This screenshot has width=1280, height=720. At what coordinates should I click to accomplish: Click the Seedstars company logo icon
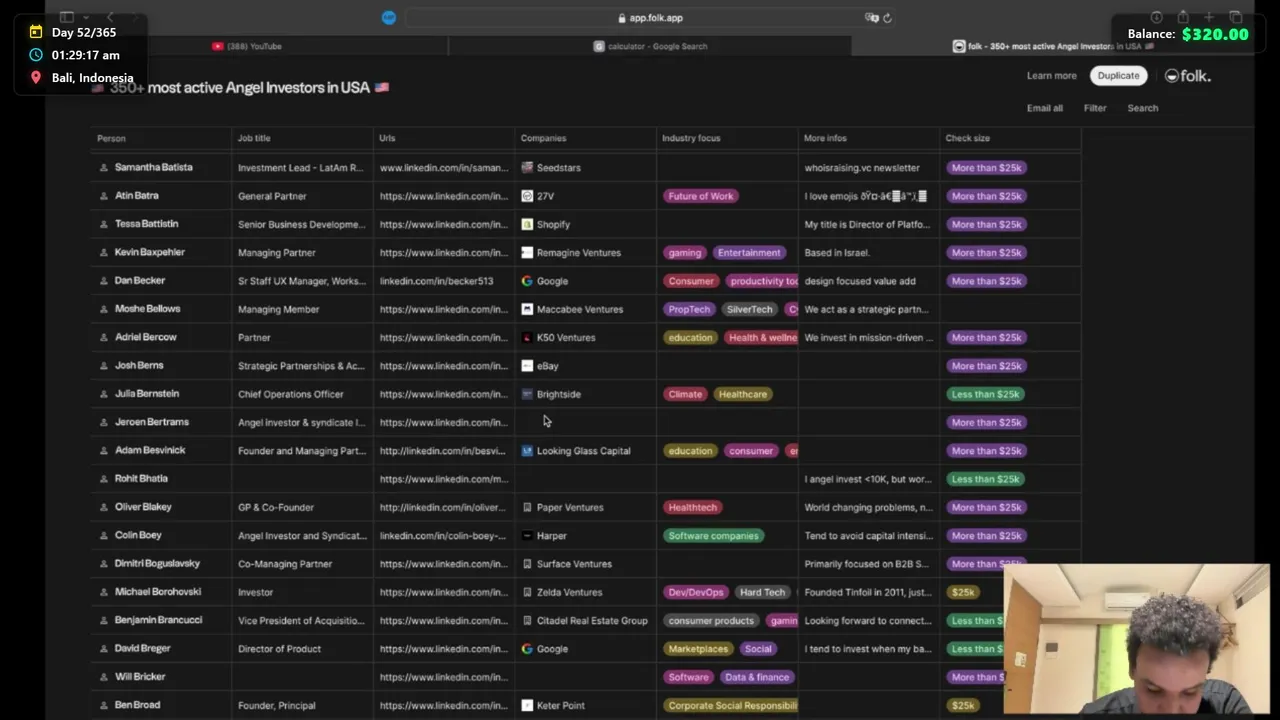(x=527, y=168)
